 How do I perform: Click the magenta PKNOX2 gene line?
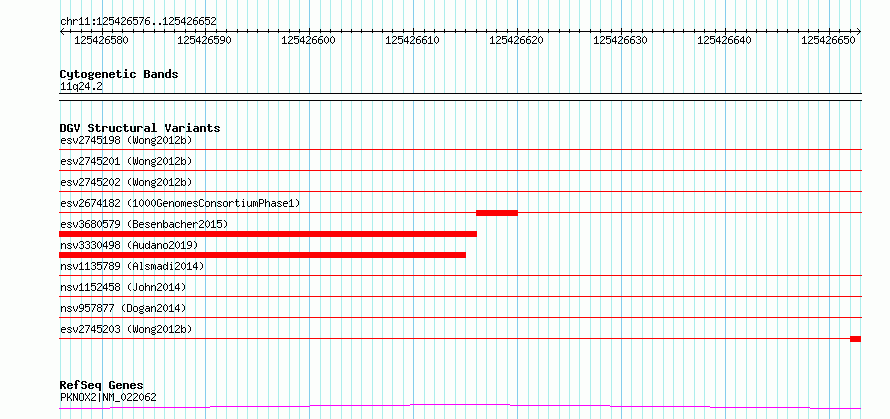460,406
